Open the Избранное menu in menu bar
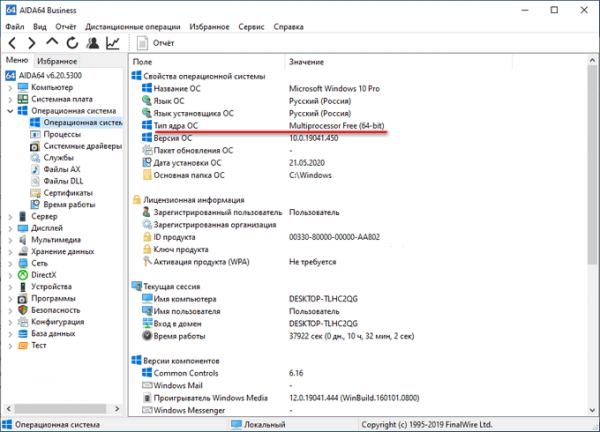Screen dimensions: 600x432 (x=209, y=27)
